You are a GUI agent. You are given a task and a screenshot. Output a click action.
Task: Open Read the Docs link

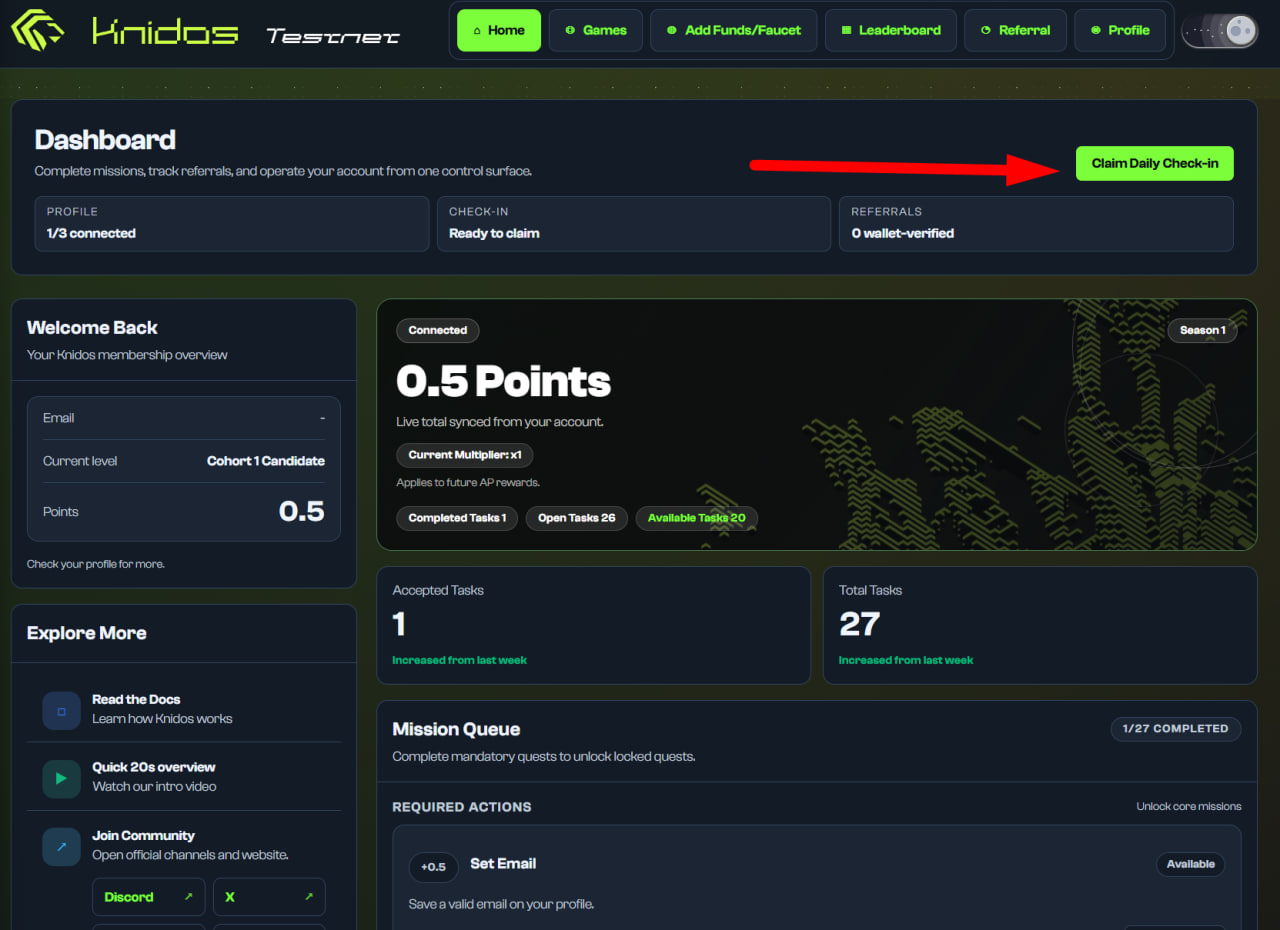pyautogui.click(x=184, y=709)
